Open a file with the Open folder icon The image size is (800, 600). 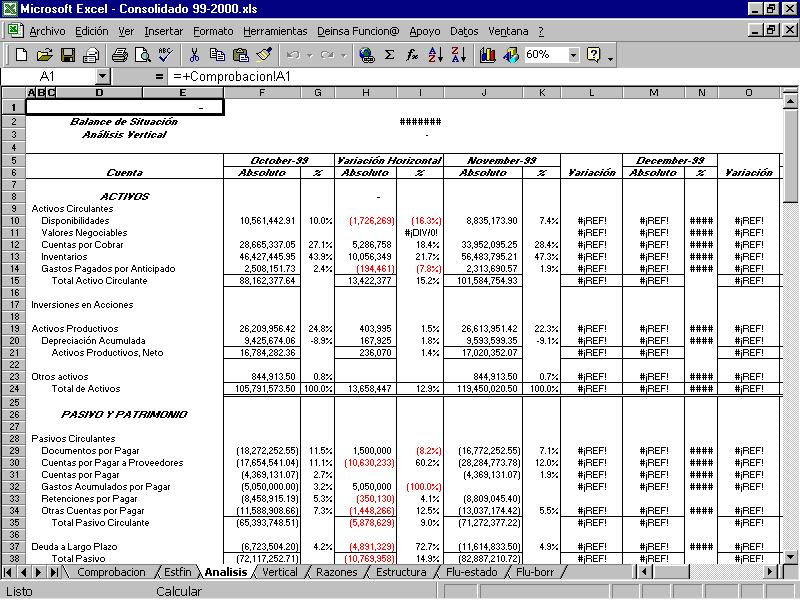click(x=44, y=55)
